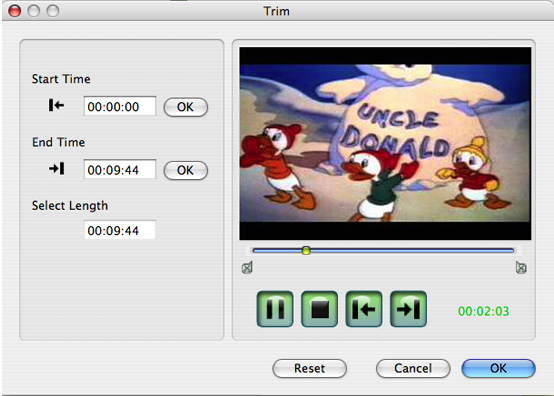Click the left trim marker below the seek bar
The image size is (554, 396).
click(247, 267)
